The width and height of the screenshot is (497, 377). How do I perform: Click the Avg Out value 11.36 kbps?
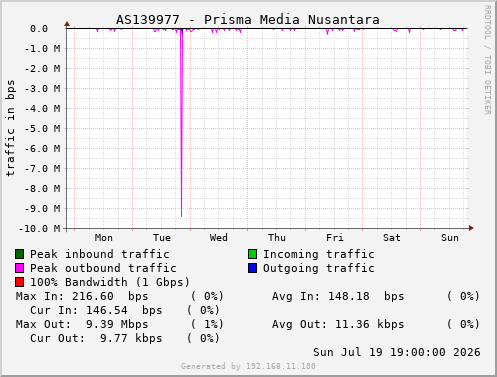coord(369,324)
